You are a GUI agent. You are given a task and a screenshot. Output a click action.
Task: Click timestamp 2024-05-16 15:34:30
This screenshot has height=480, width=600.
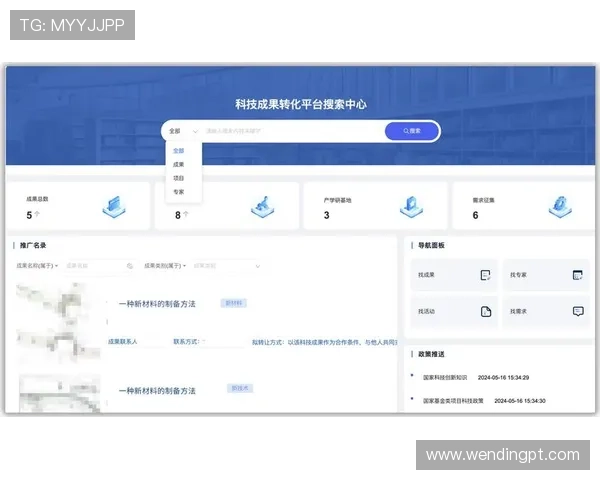pyautogui.click(x=520, y=401)
